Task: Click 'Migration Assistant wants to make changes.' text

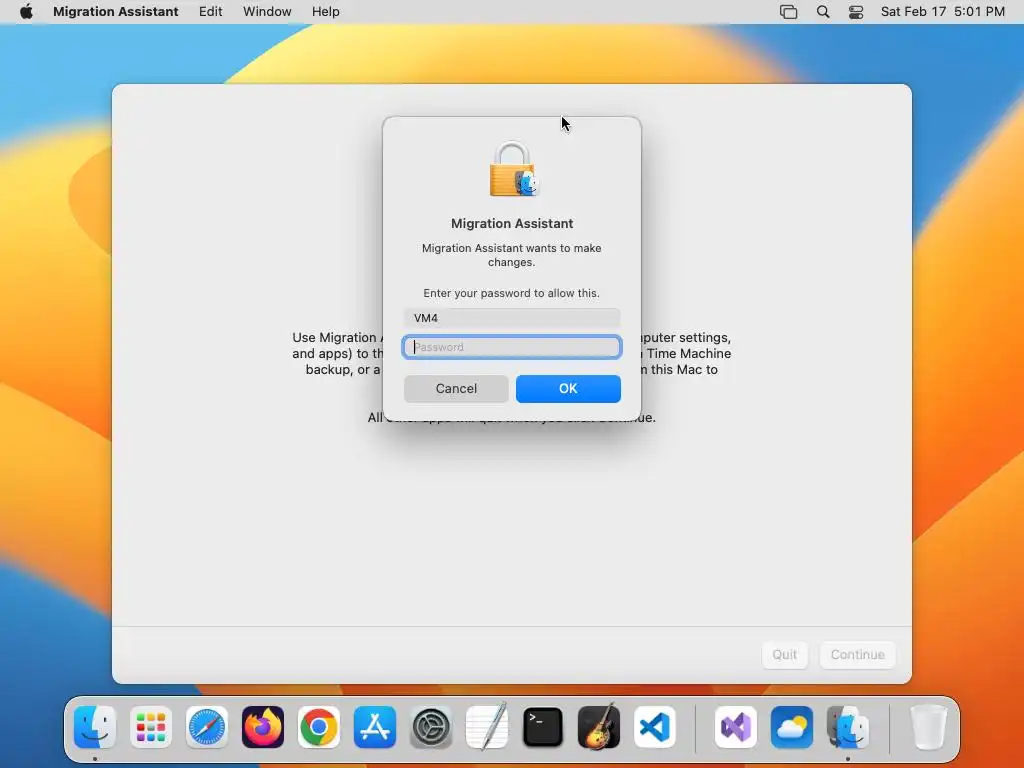Action: [x=511, y=255]
